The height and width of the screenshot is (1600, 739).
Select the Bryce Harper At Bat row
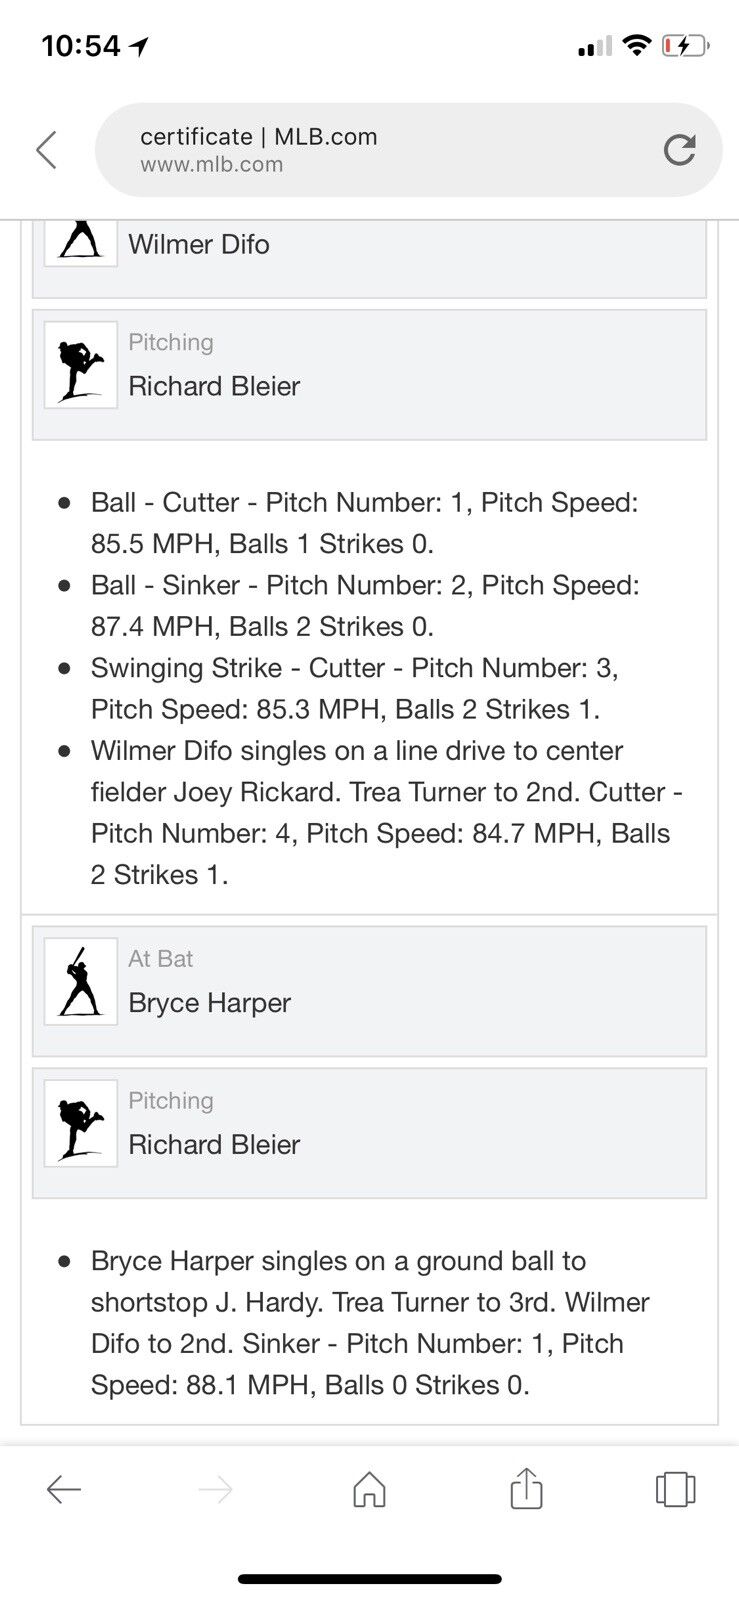[x=370, y=991]
